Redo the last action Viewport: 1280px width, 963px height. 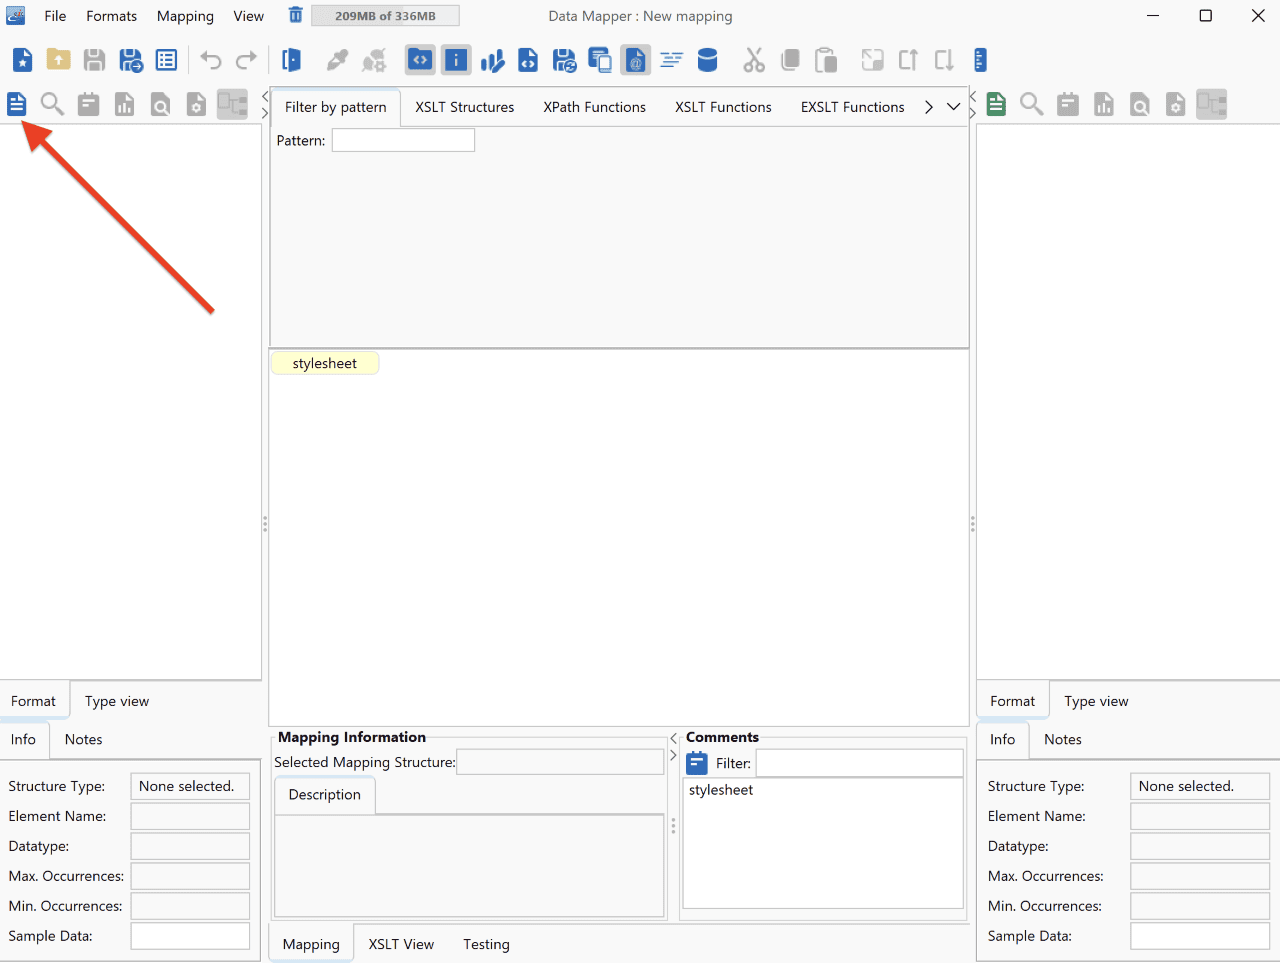coord(246,60)
